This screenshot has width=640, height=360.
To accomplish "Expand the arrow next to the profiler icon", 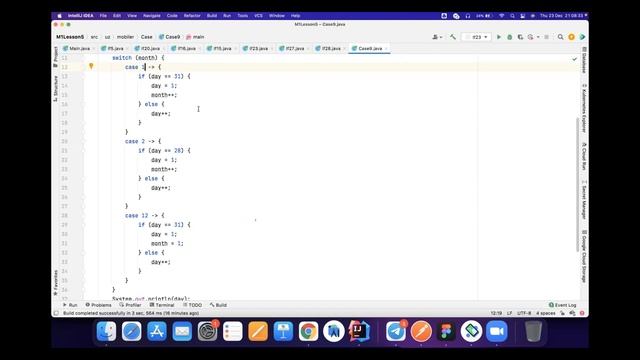I will [538, 37].
